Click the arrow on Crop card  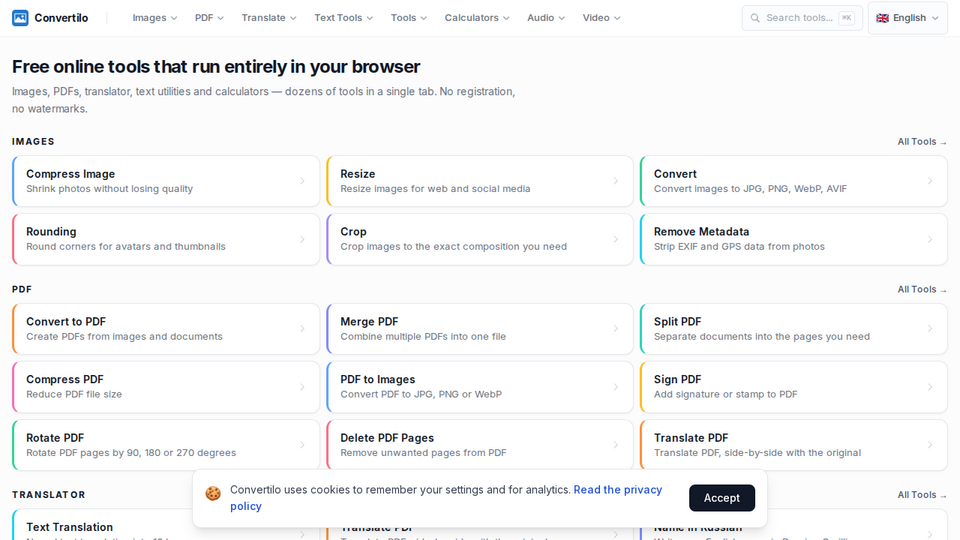click(x=616, y=239)
